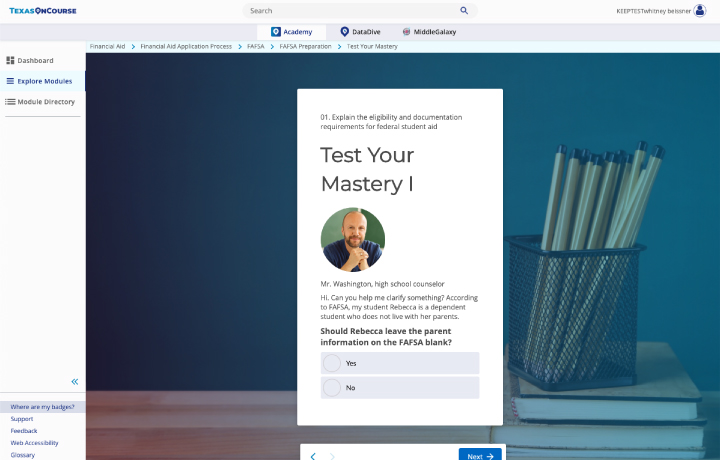The height and width of the screenshot is (460, 720).
Task: Click the search magnifier icon
Action: click(x=464, y=11)
